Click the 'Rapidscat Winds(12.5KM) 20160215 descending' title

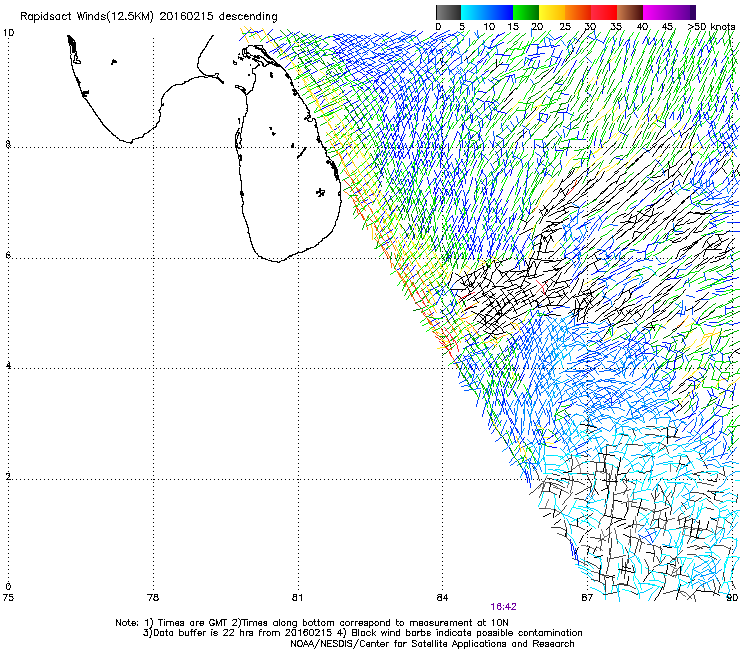coord(149,17)
